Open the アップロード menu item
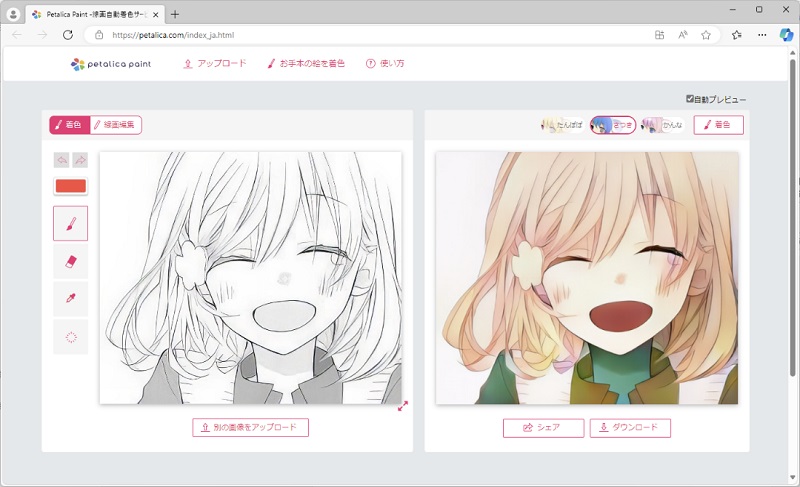Screen dimensions: 800x487 (x=215, y=64)
